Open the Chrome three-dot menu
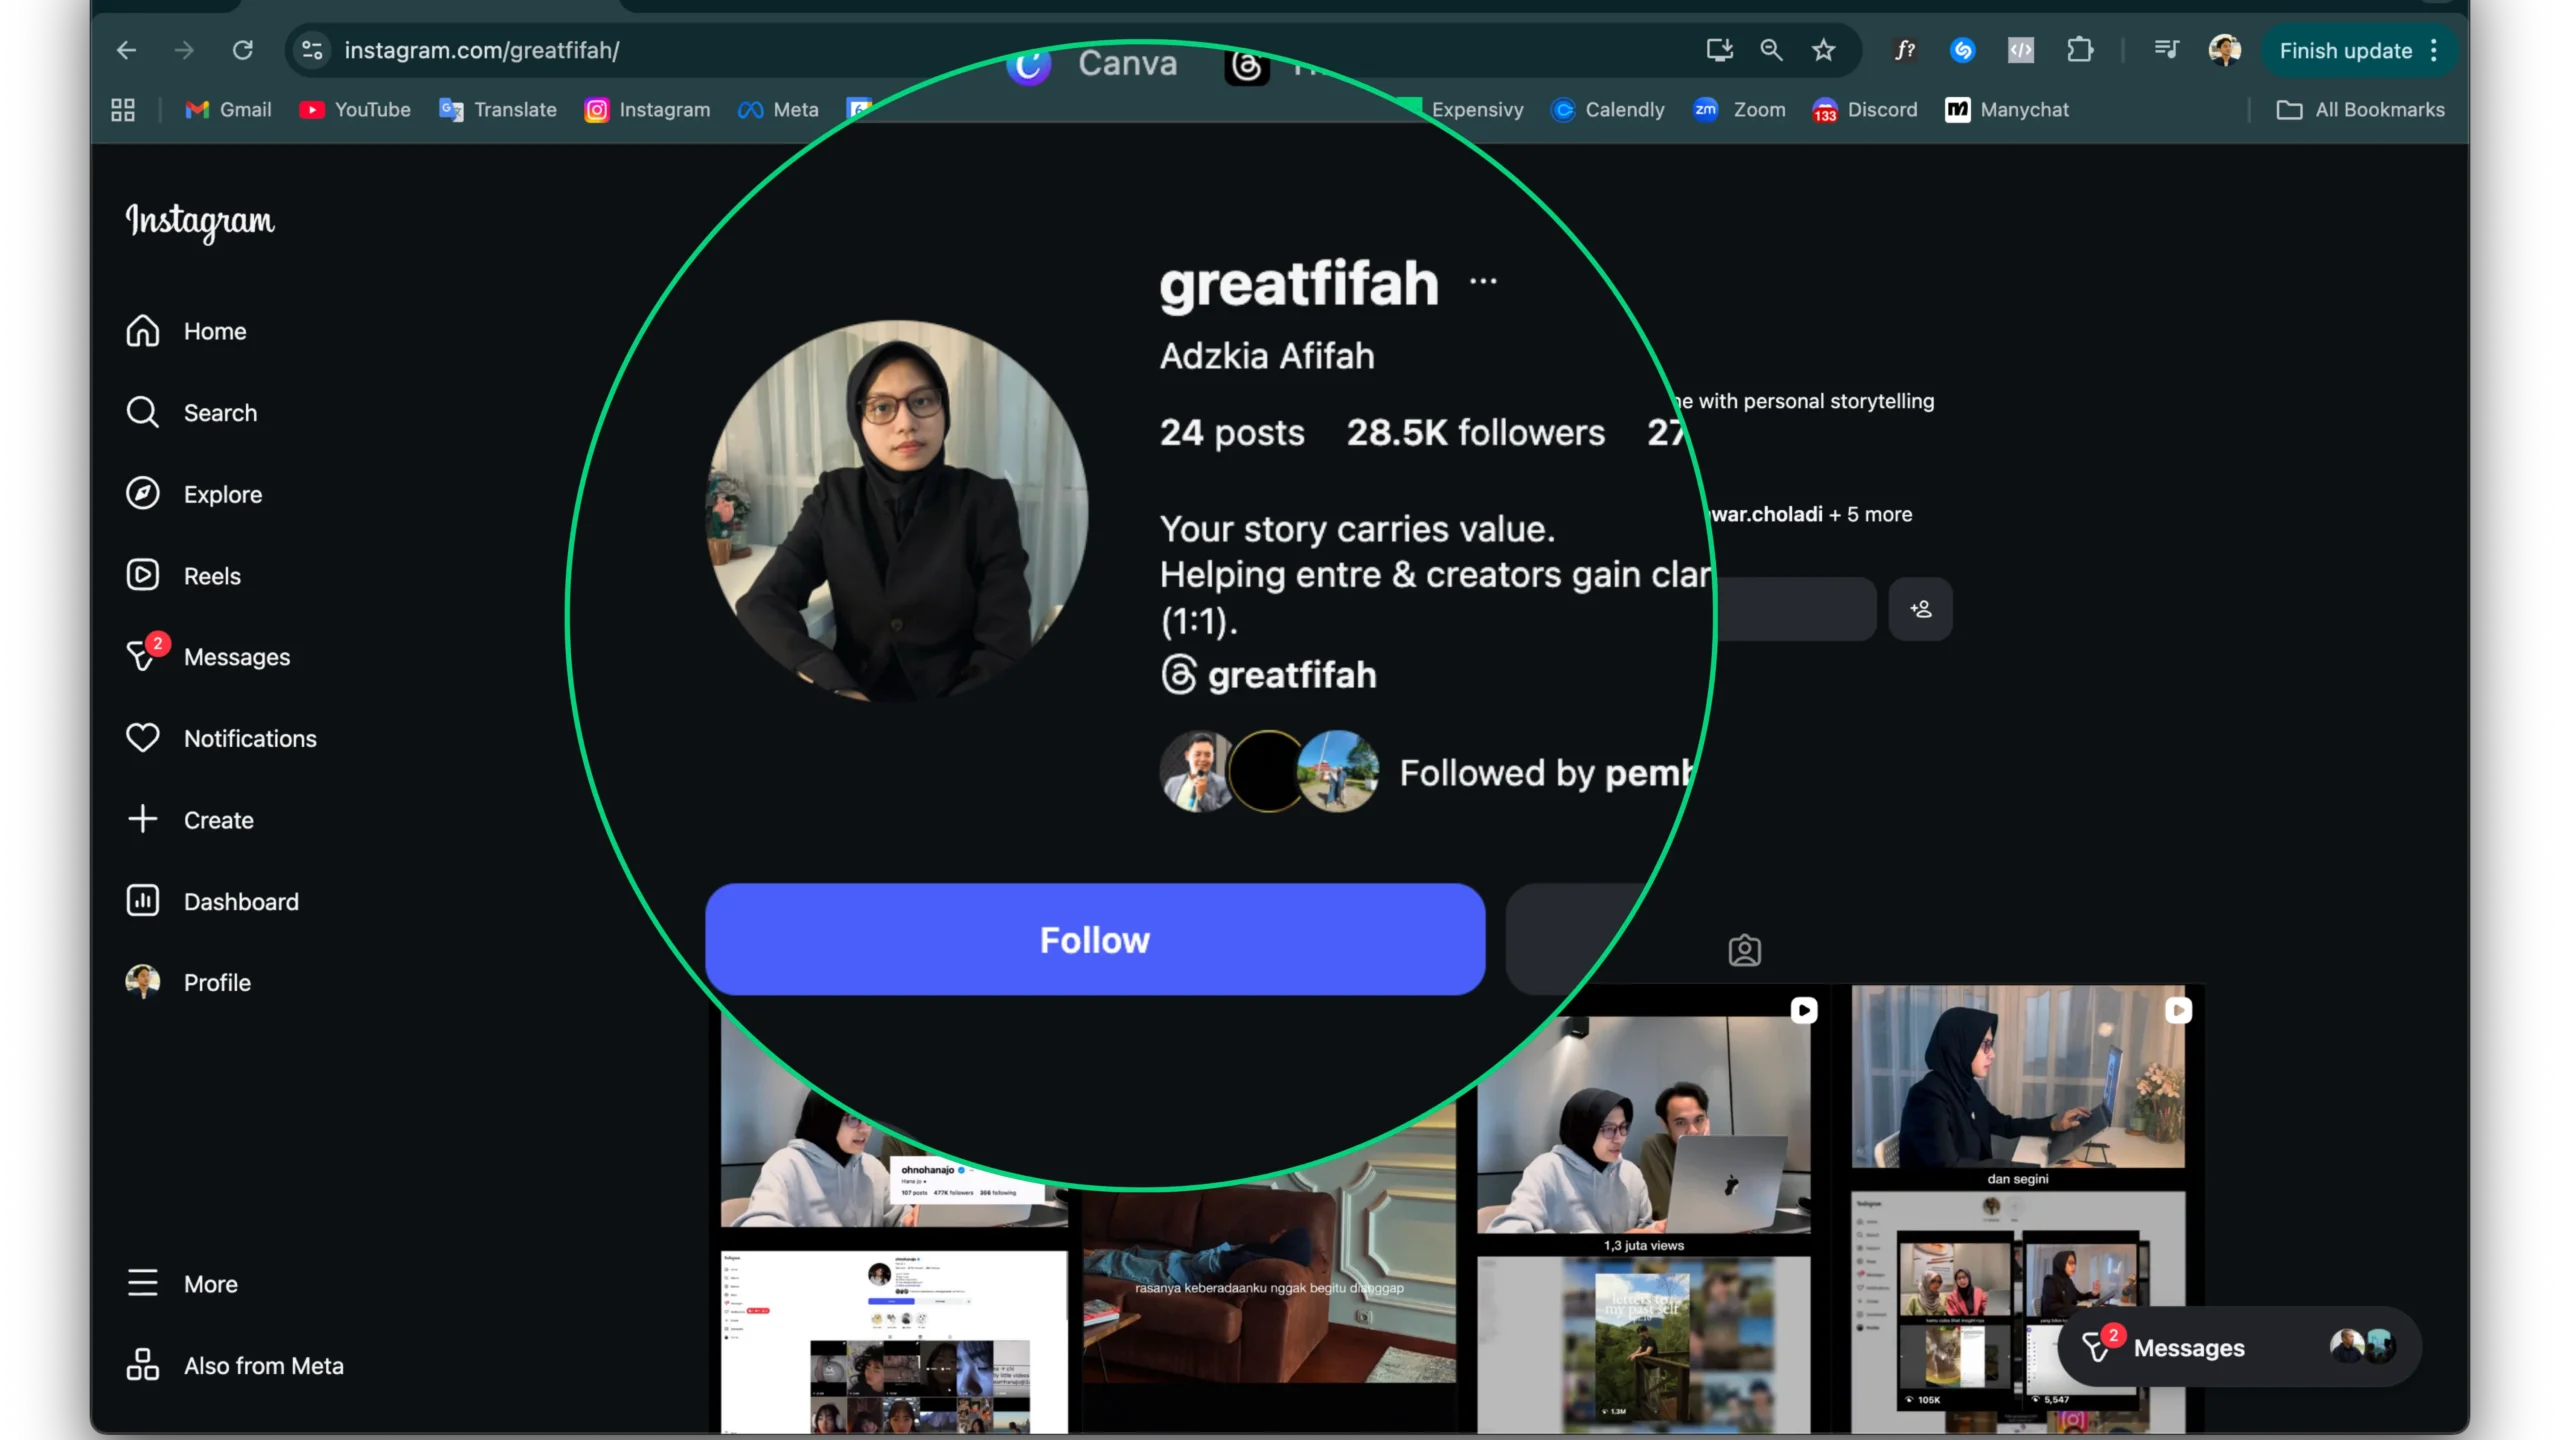 click(2434, 50)
